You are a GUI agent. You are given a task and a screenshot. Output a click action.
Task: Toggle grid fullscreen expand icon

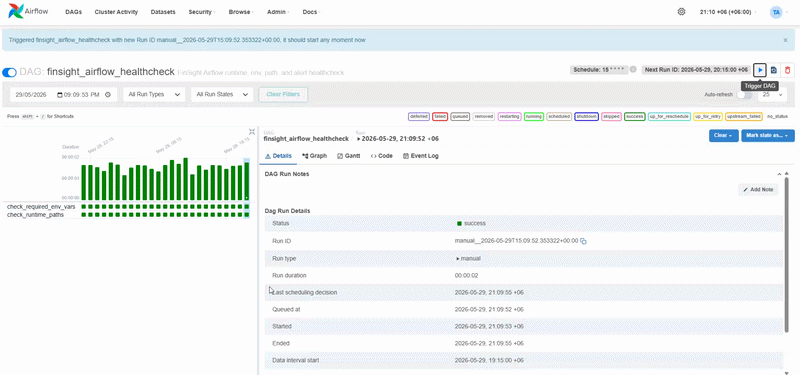tap(252, 132)
